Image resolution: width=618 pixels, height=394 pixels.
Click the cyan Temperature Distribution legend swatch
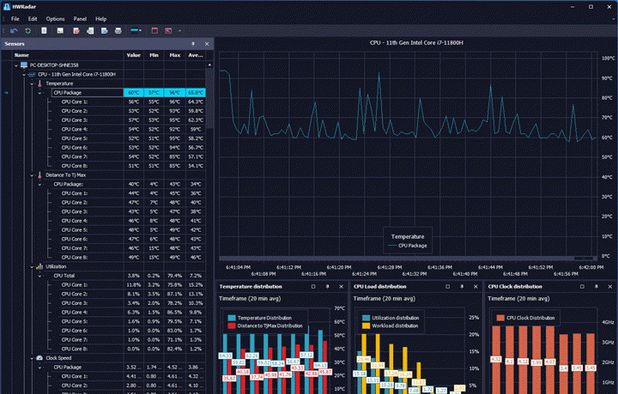(232, 318)
